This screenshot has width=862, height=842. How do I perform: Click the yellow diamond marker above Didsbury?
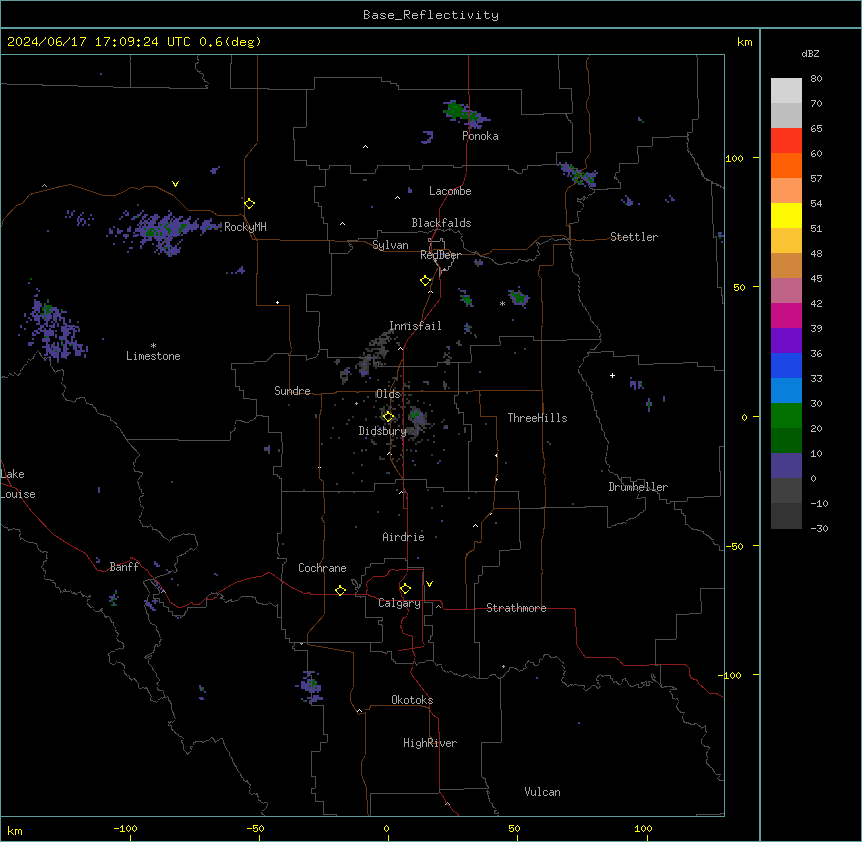click(x=388, y=417)
